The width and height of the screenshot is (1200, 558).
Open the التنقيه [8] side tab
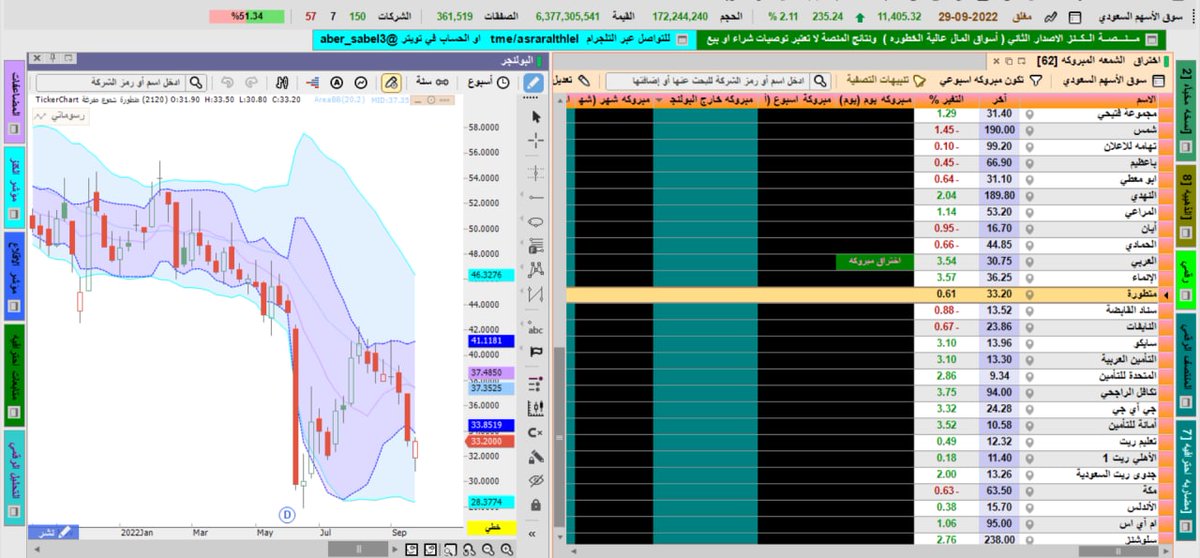[x=1186, y=204]
